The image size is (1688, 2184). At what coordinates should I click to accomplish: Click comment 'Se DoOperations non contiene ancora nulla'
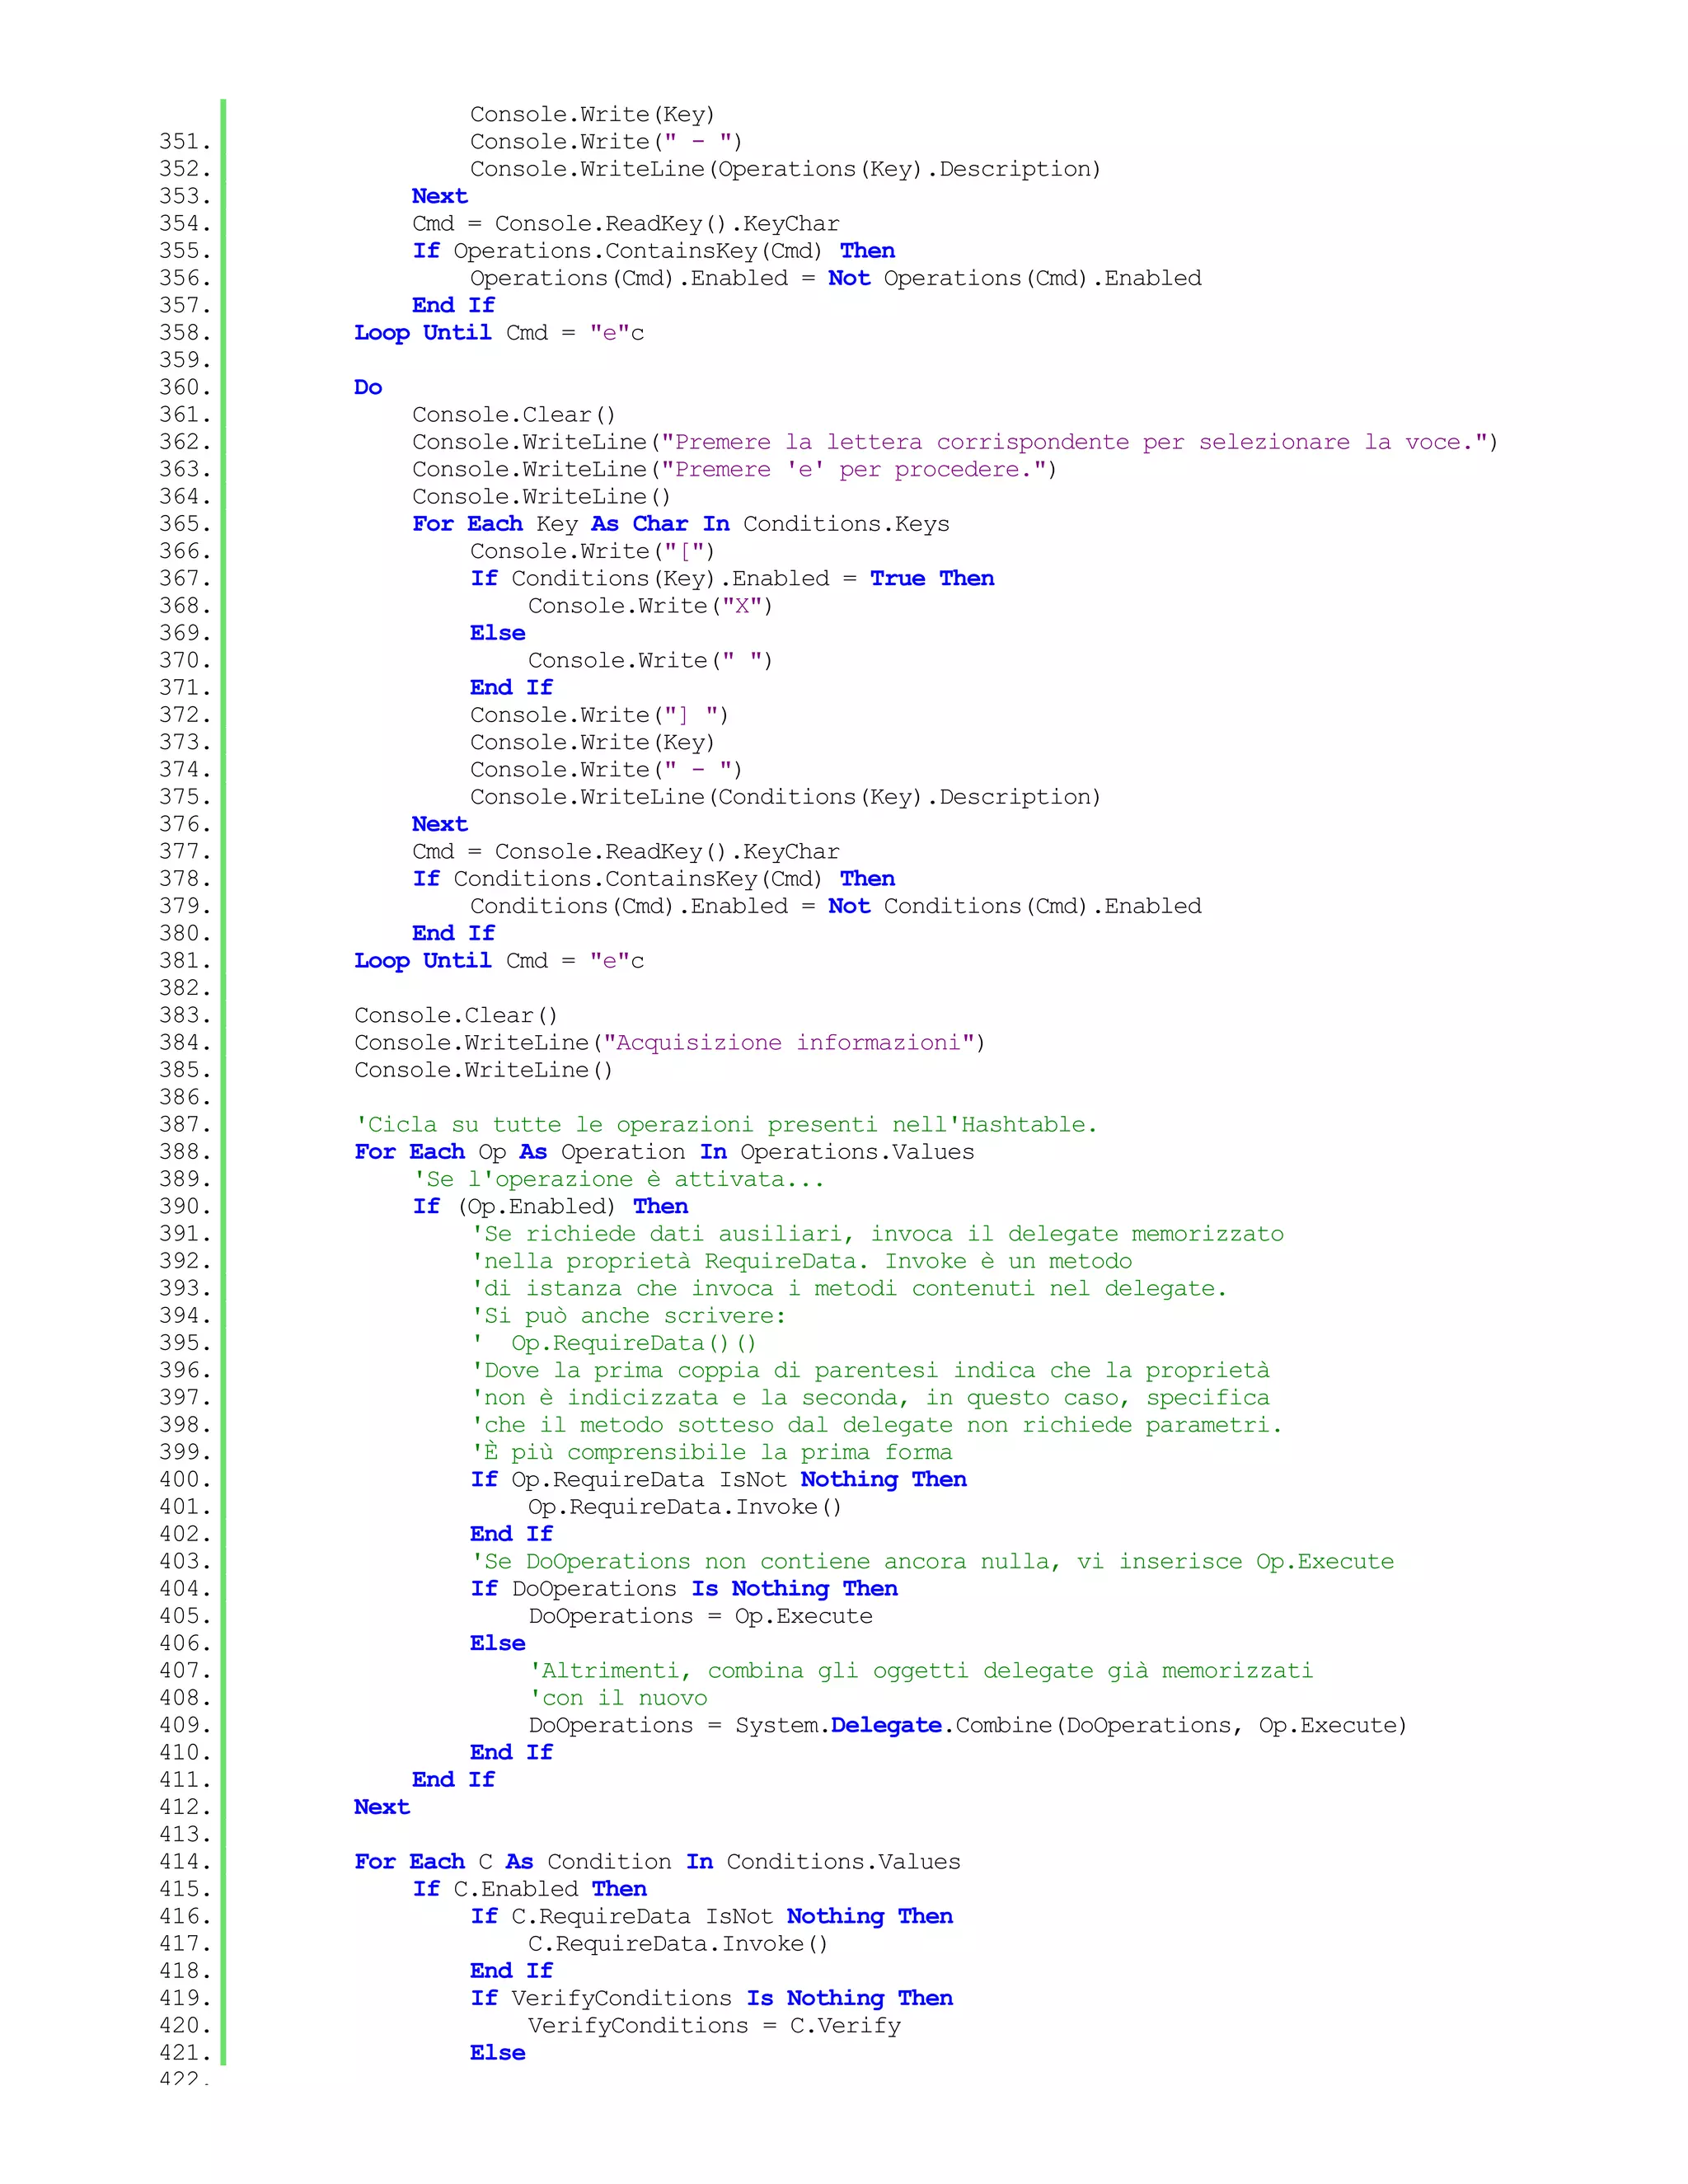click(932, 1561)
